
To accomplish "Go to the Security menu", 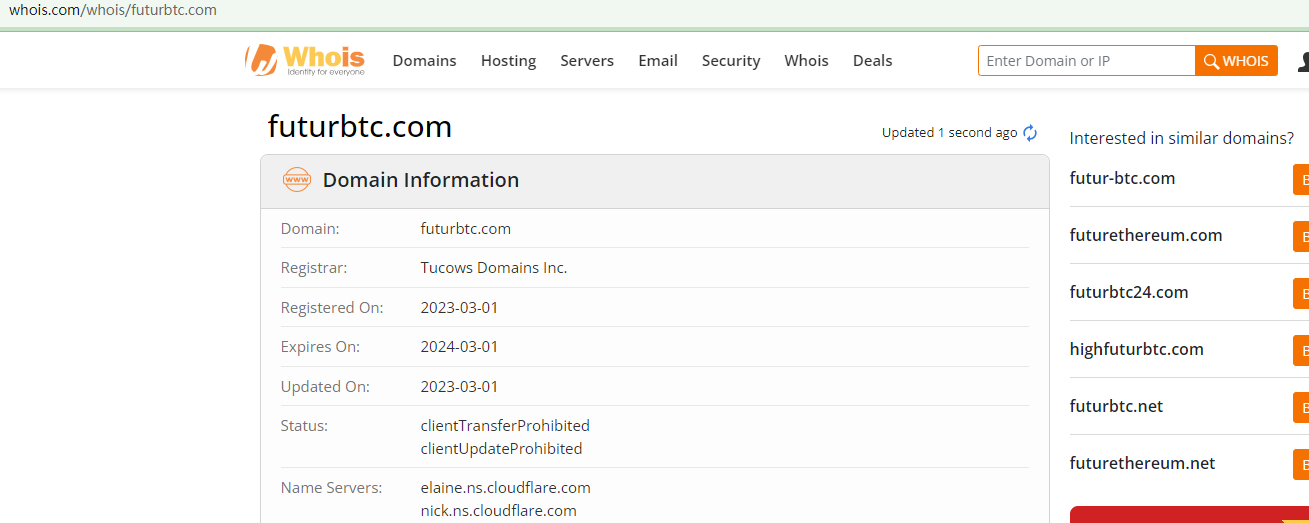I will pyautogui.click(x=731, y=61).
